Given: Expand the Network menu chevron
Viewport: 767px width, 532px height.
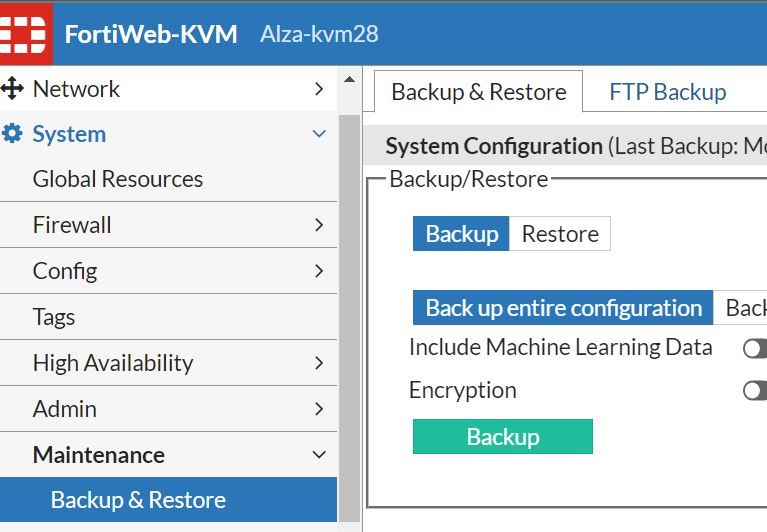Looking at the screenshot, I should tap(319, 89).
